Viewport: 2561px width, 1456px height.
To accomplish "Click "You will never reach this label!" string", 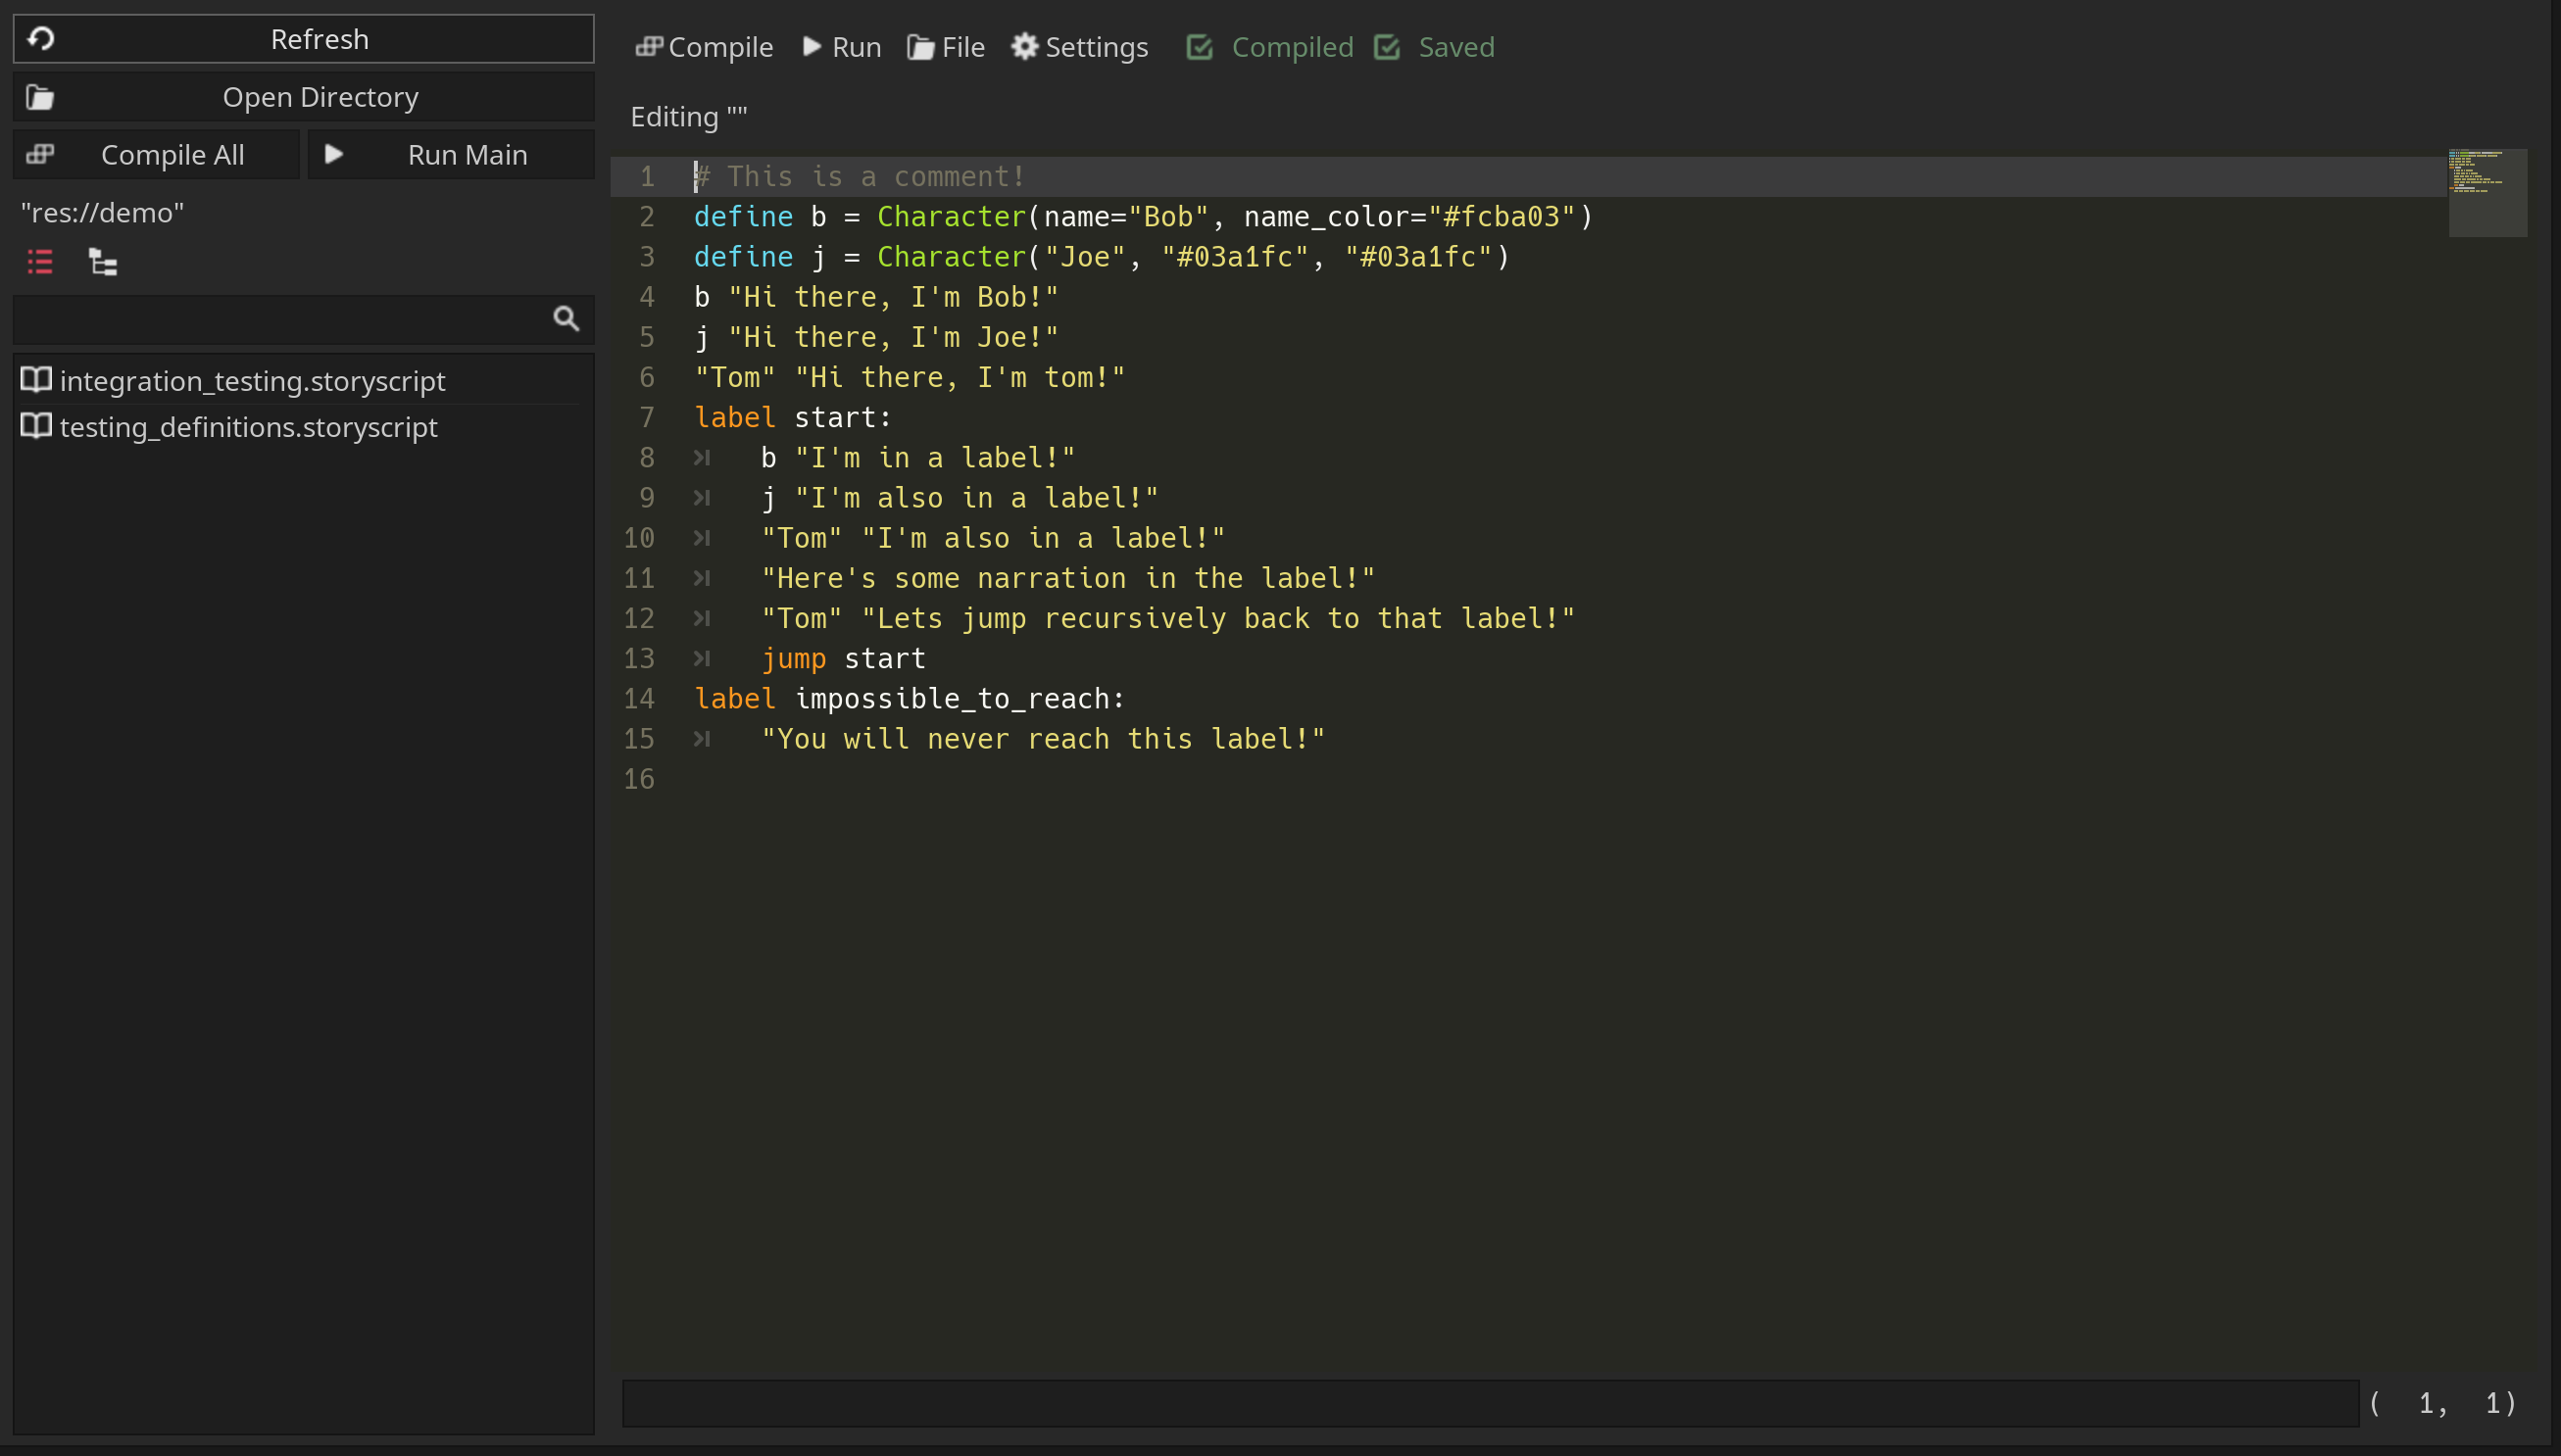I will (x=1043, y=738).
